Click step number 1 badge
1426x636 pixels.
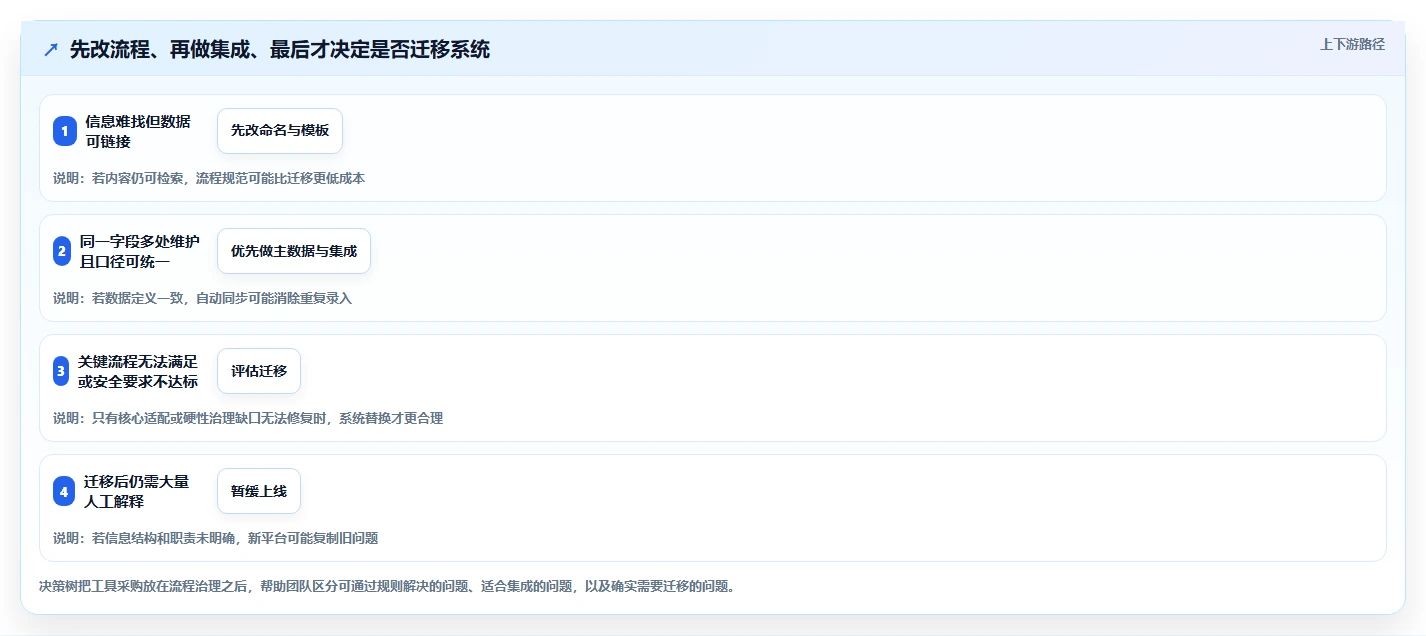pyautogui.click(x=64, y=131)
